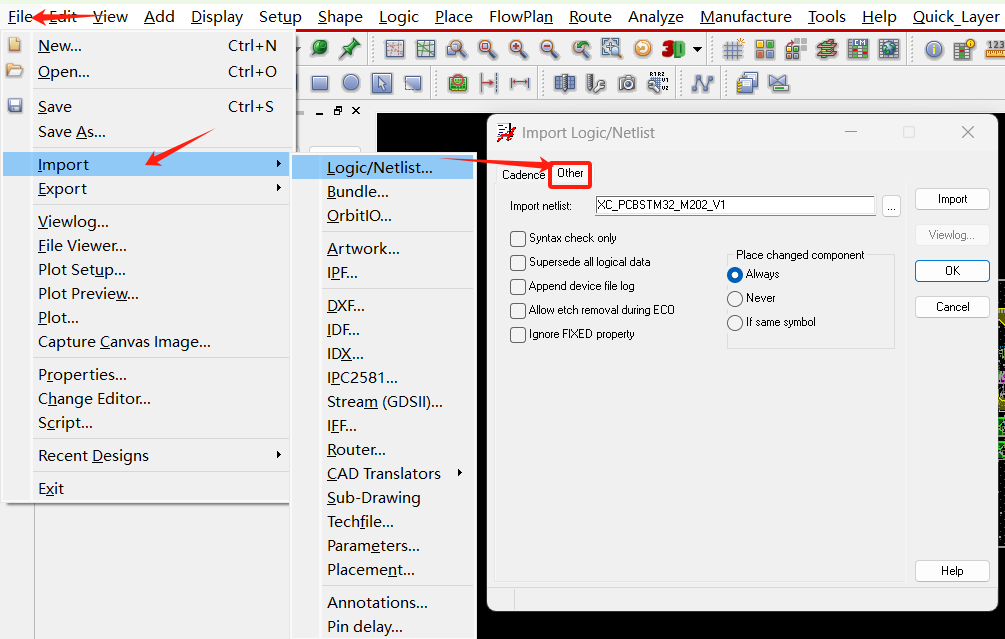Select the Zoom Fit magnifier icon
Image resolution: width=1005 pixels, height=639 pixels.
point(487,49)
